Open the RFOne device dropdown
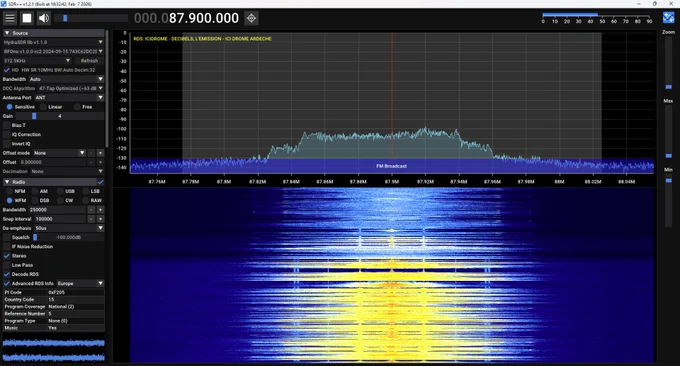 point(53,51)
